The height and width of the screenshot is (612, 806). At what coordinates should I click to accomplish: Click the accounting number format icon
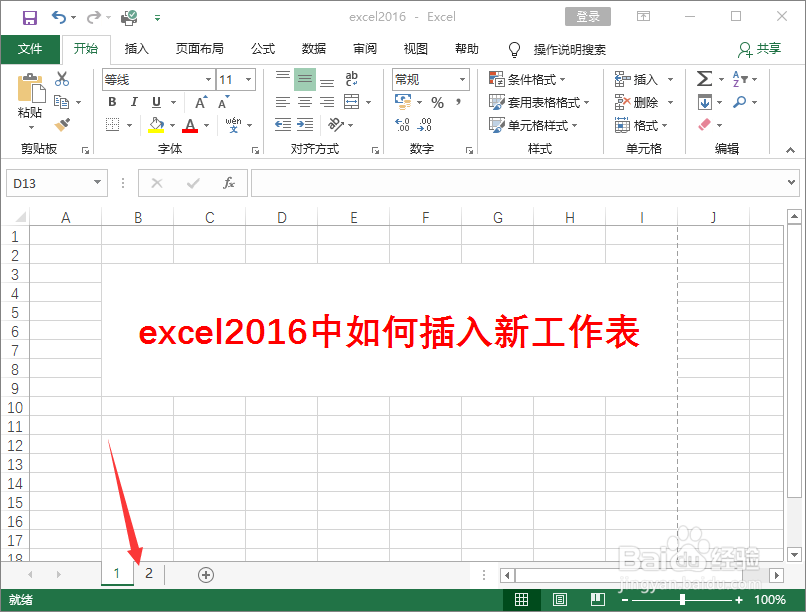coord(403,102)
